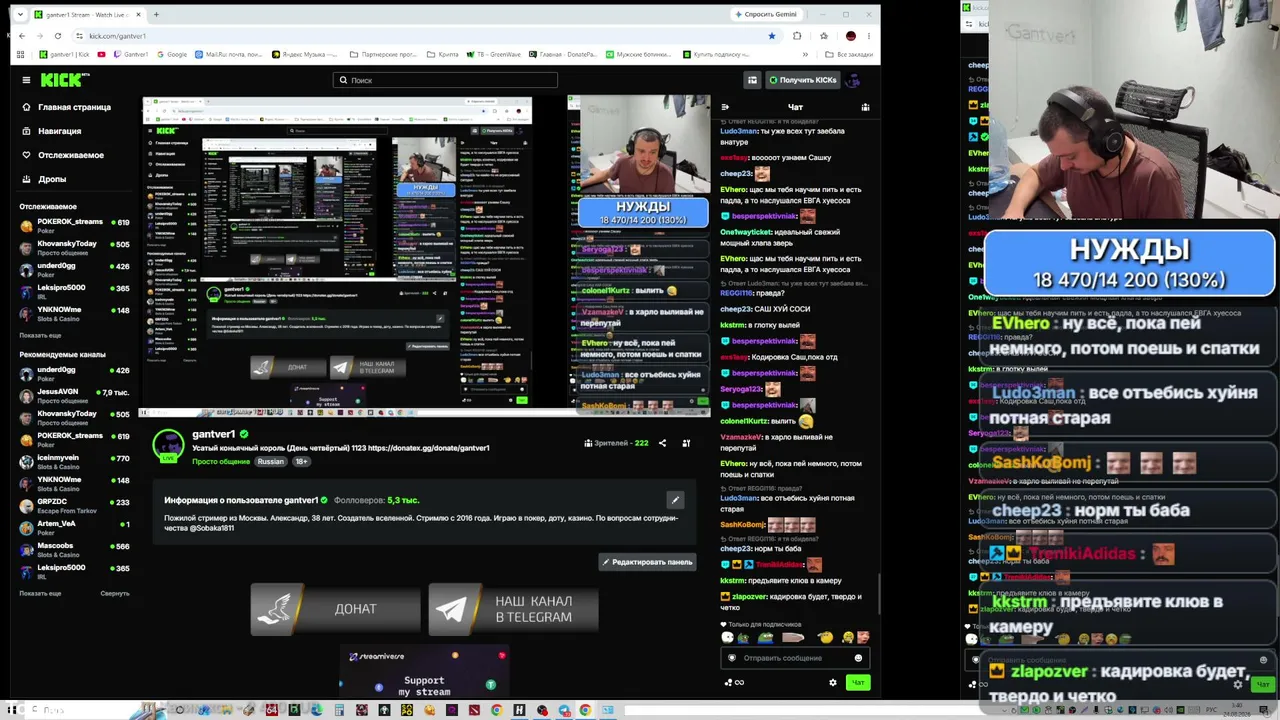Open iceinmyvein recommended channel
The image size is (1280, 720).
pyautogui.click(x=75, y=462)
